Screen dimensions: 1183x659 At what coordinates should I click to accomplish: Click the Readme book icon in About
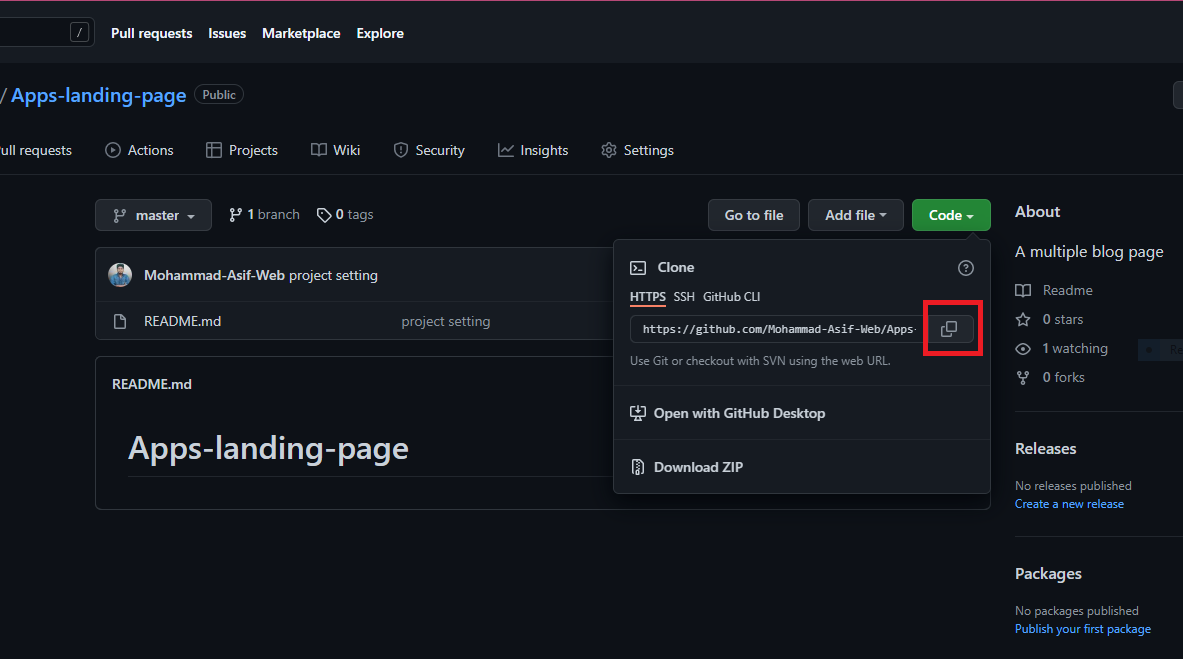tap(1023, 291)
